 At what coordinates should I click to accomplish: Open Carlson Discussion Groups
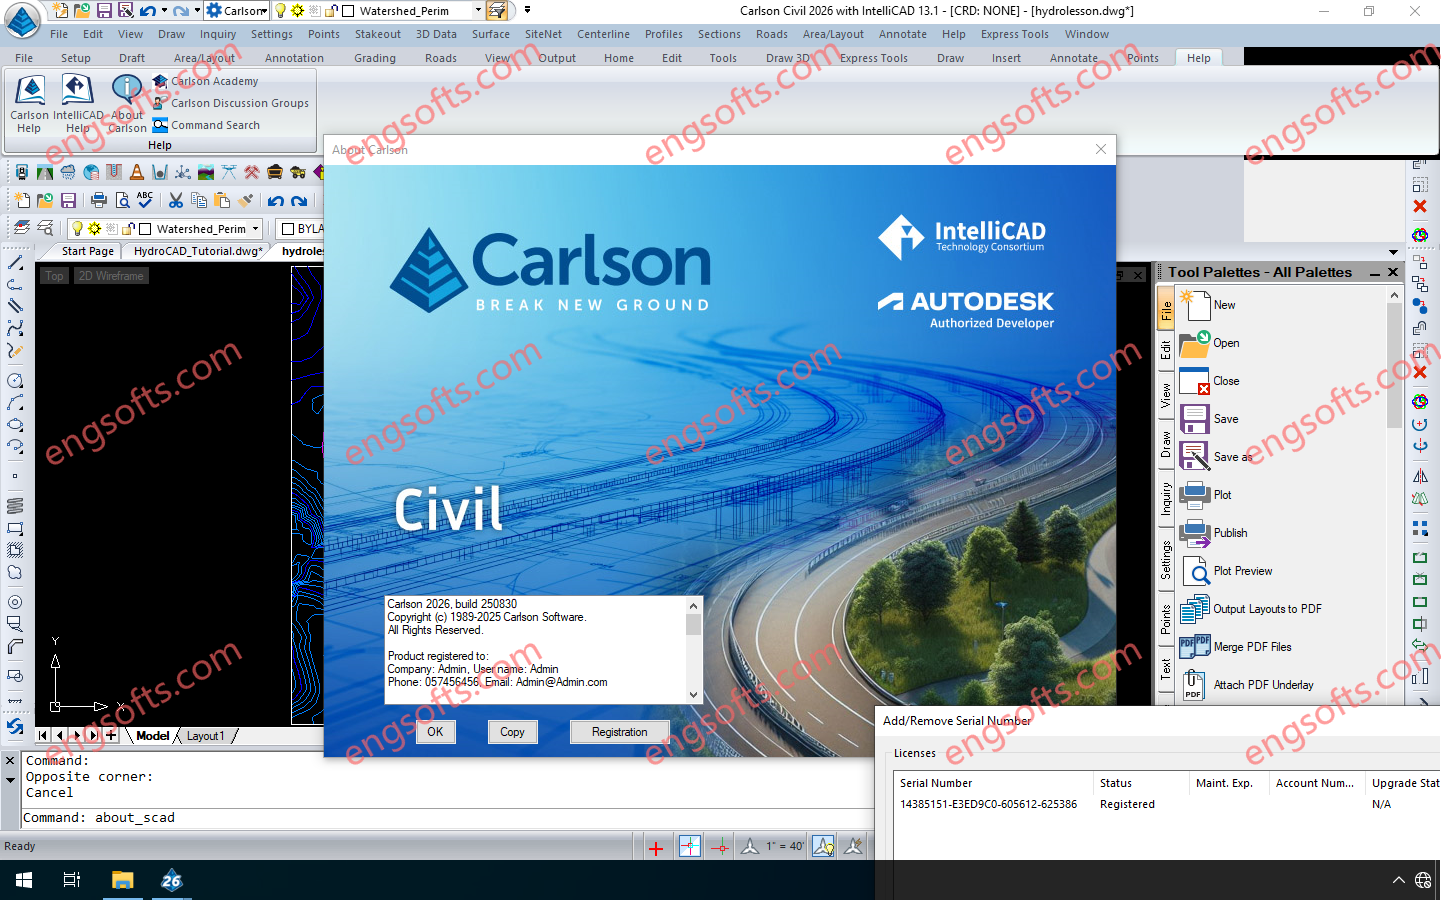[231, 103]
